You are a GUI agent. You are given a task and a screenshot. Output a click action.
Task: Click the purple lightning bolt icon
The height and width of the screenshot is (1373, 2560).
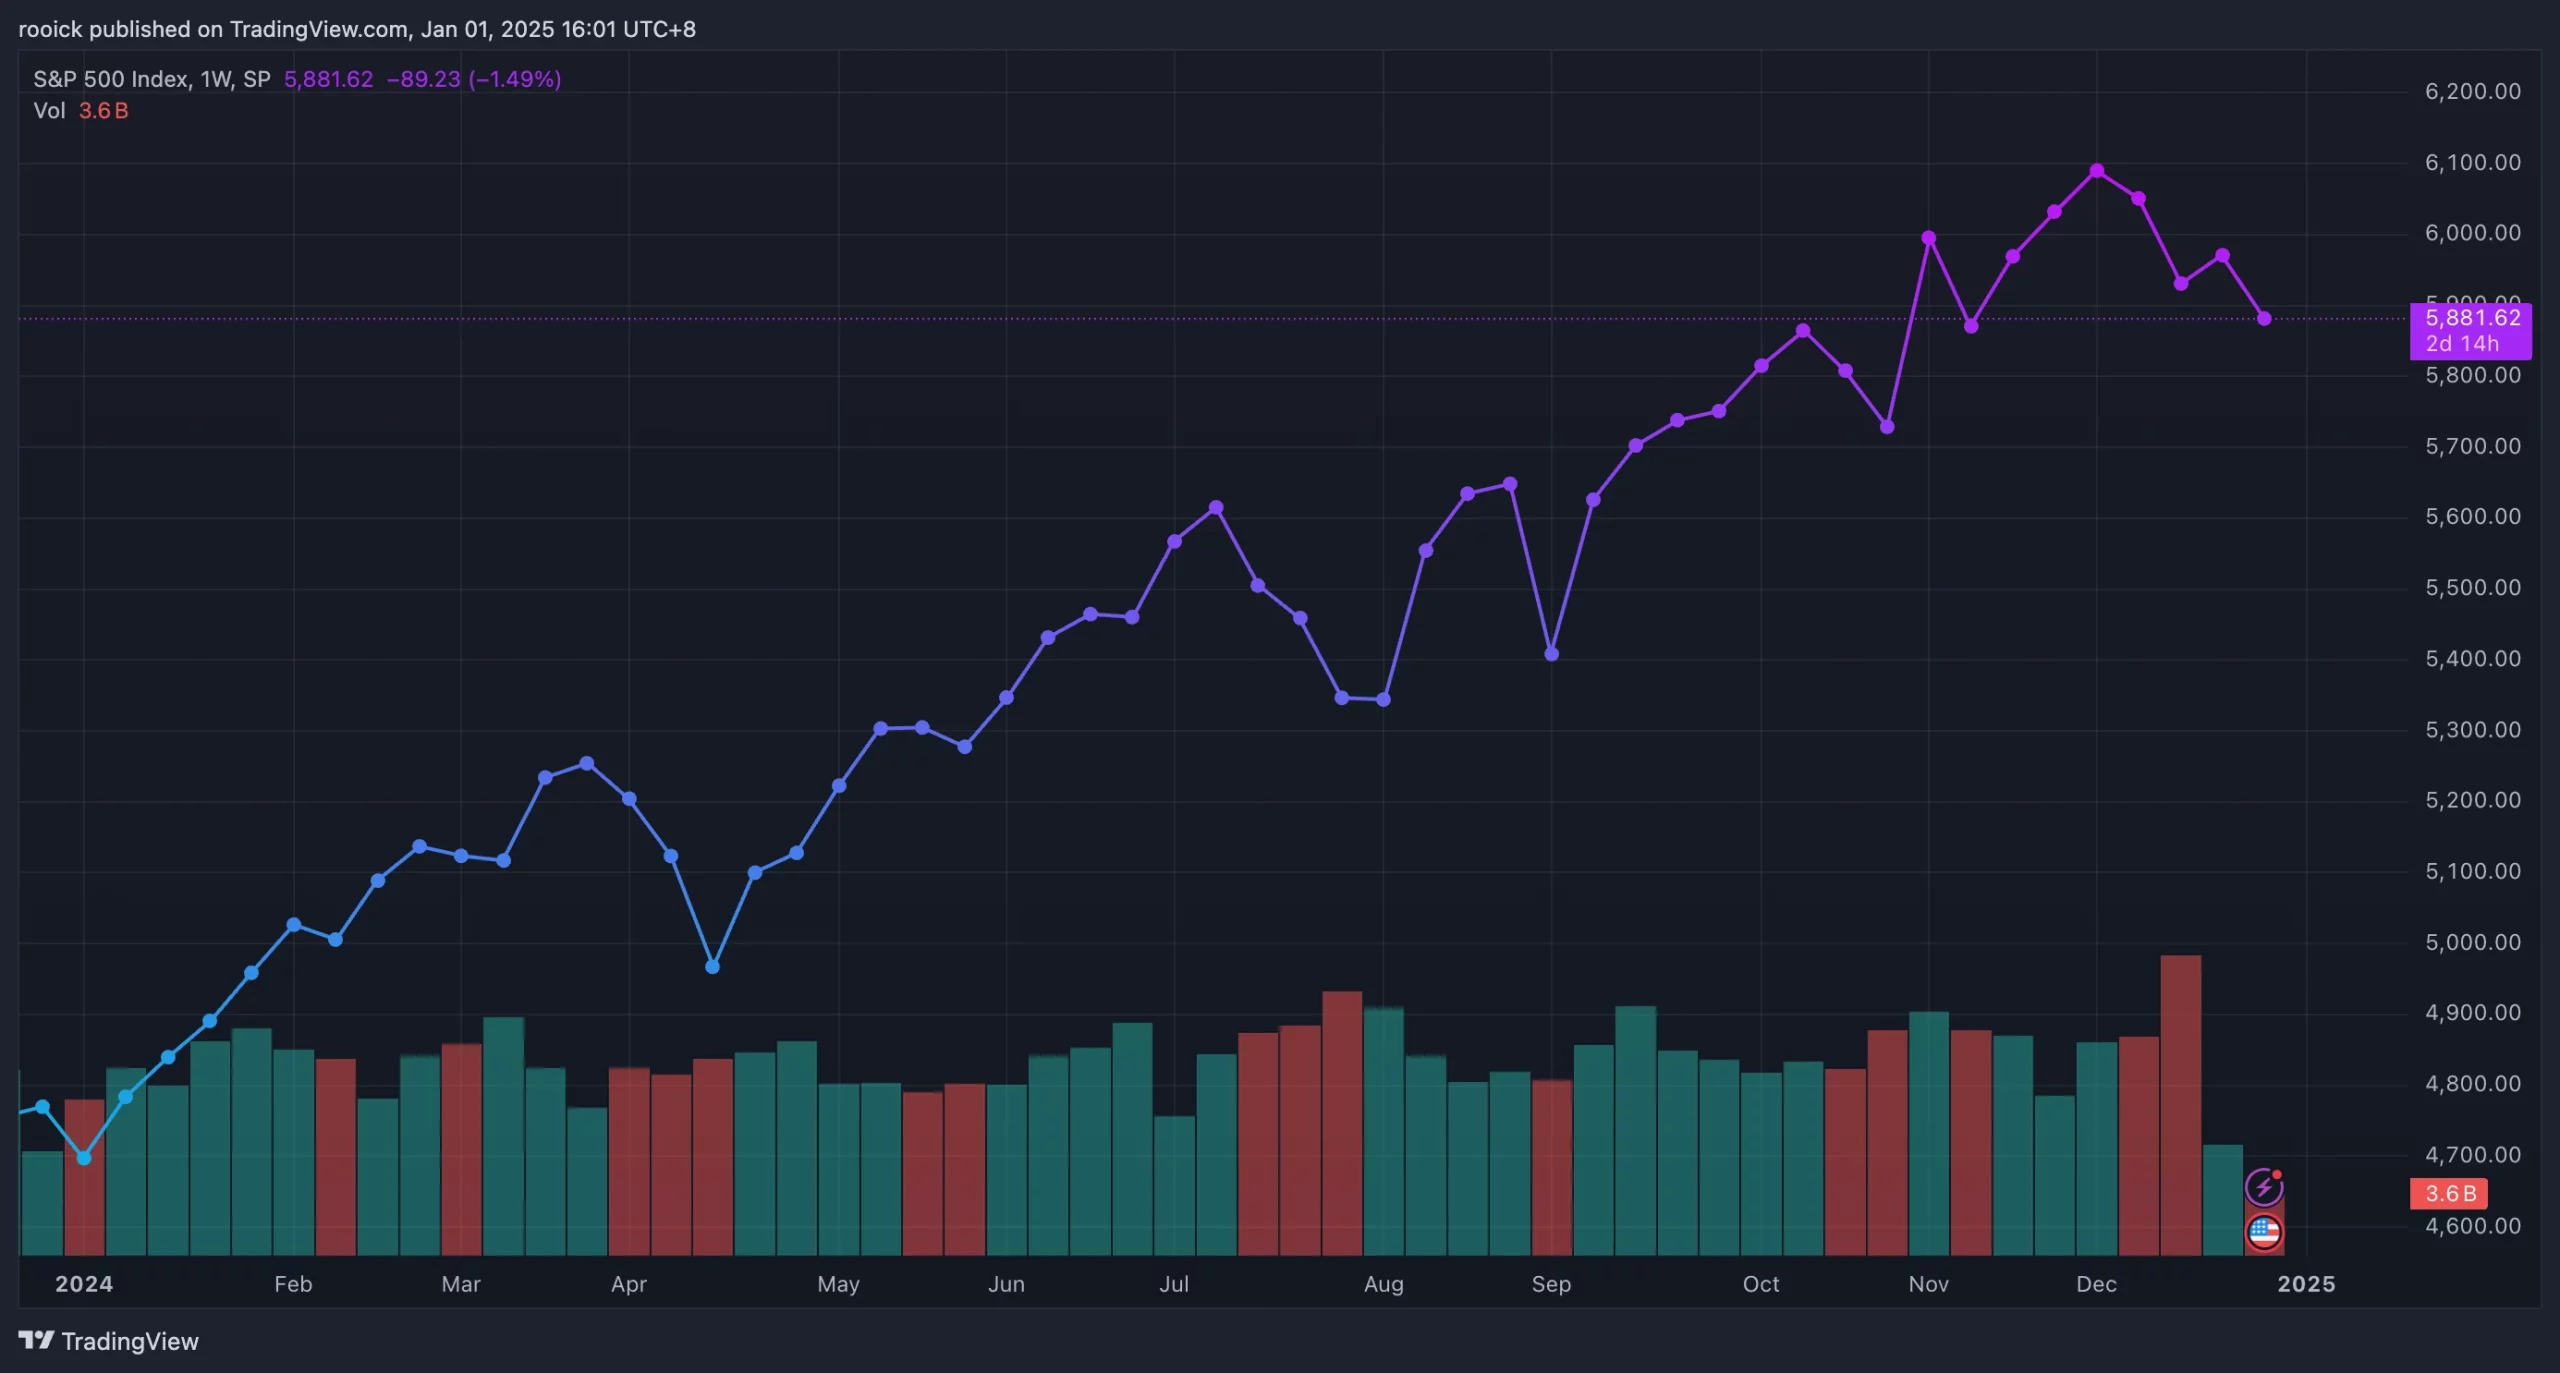click(x=2264, y=1187)
